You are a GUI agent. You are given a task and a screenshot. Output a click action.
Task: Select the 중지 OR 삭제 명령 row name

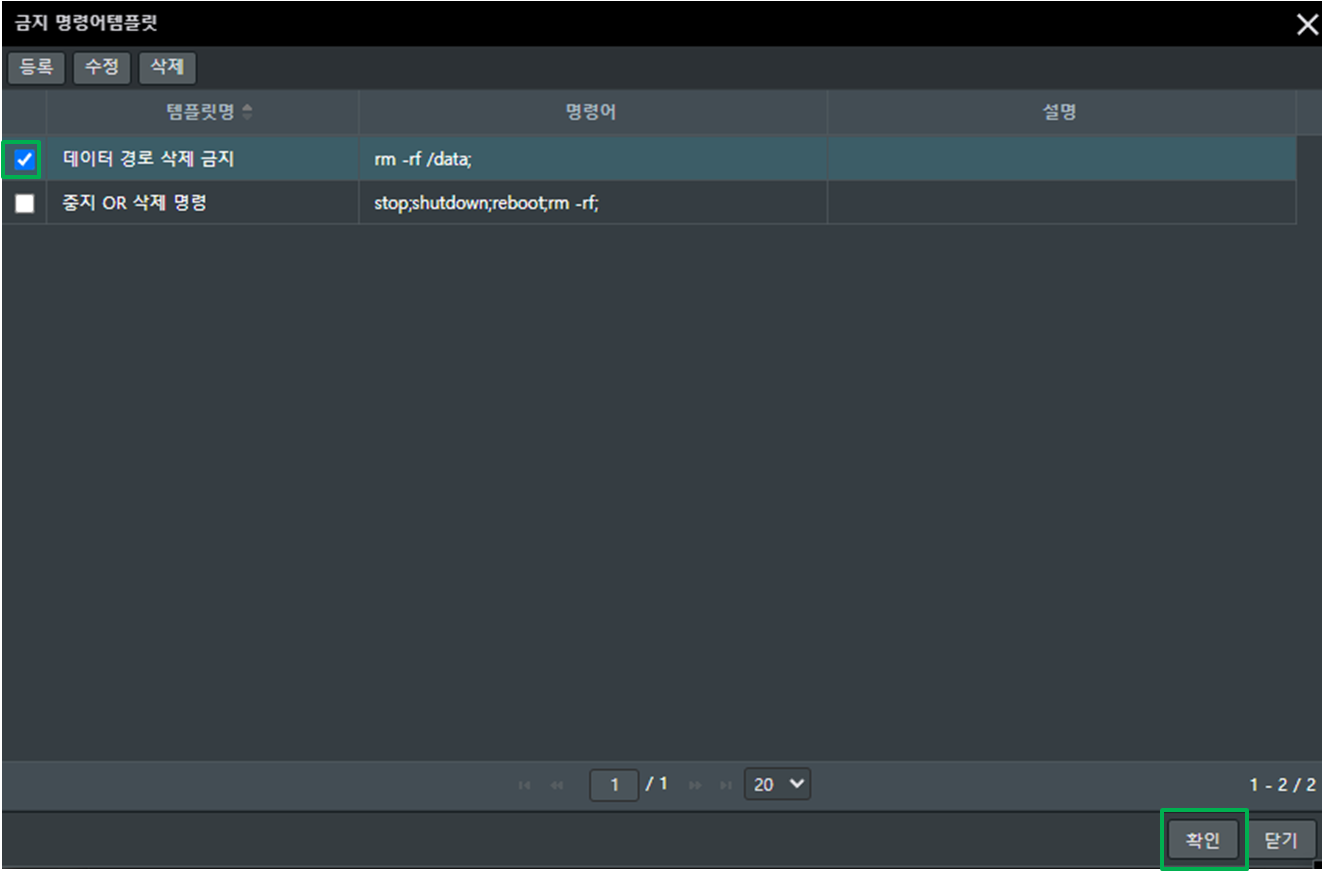click(x=135, y=203)
